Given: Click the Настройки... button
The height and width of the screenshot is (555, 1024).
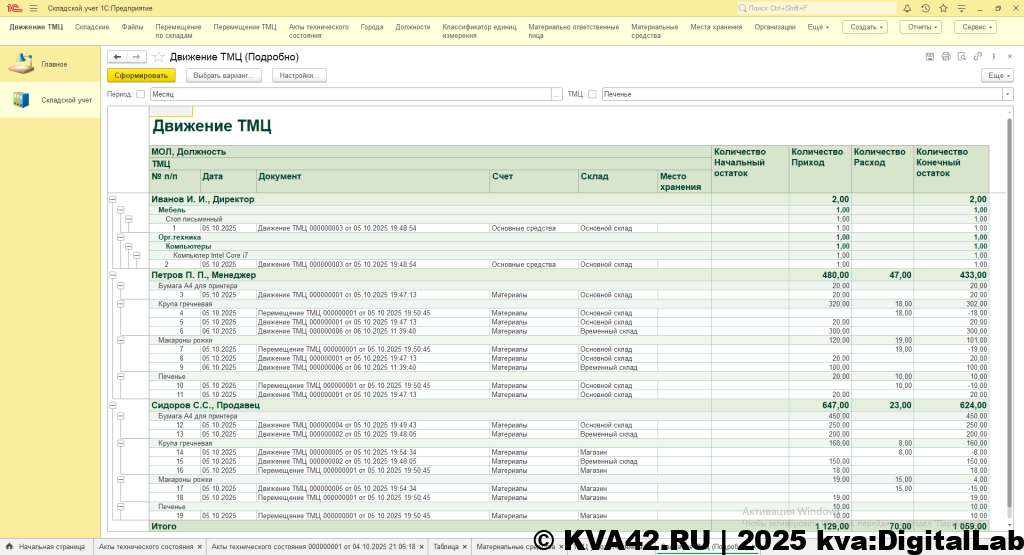Looking at the screenshot, I should [299, 75].
